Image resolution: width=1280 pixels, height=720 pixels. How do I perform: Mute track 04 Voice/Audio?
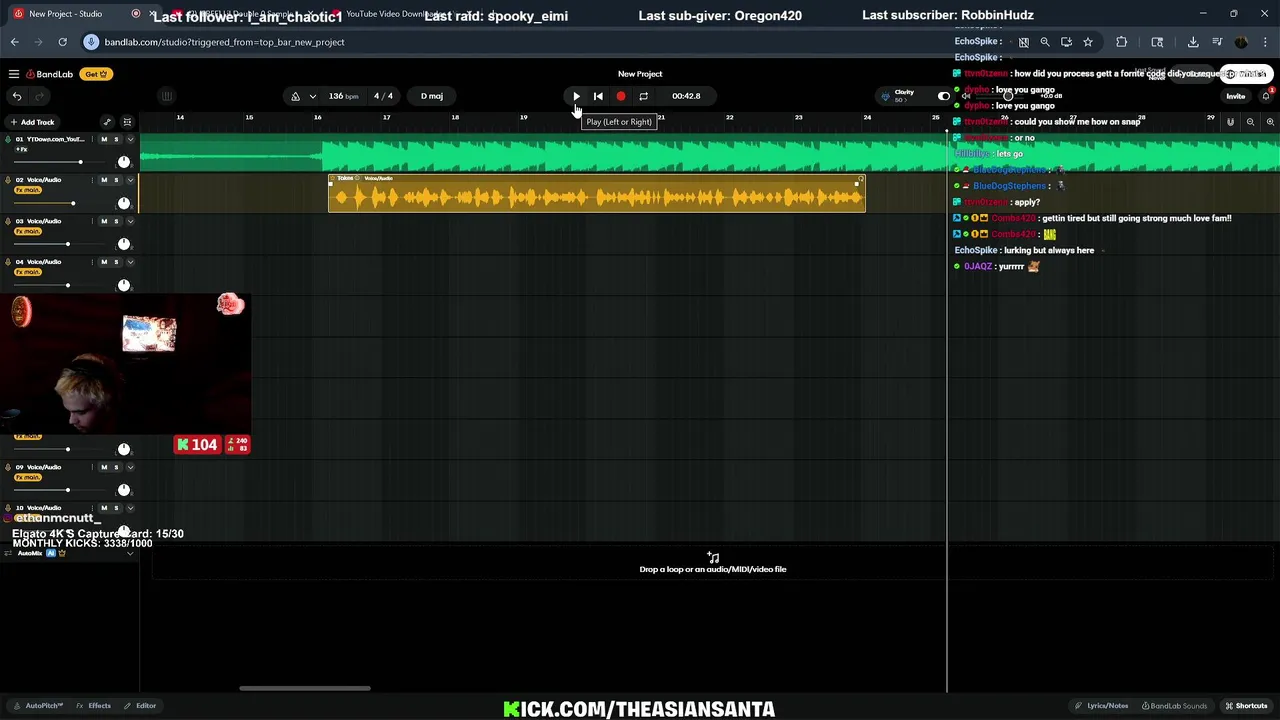point(104,262)
